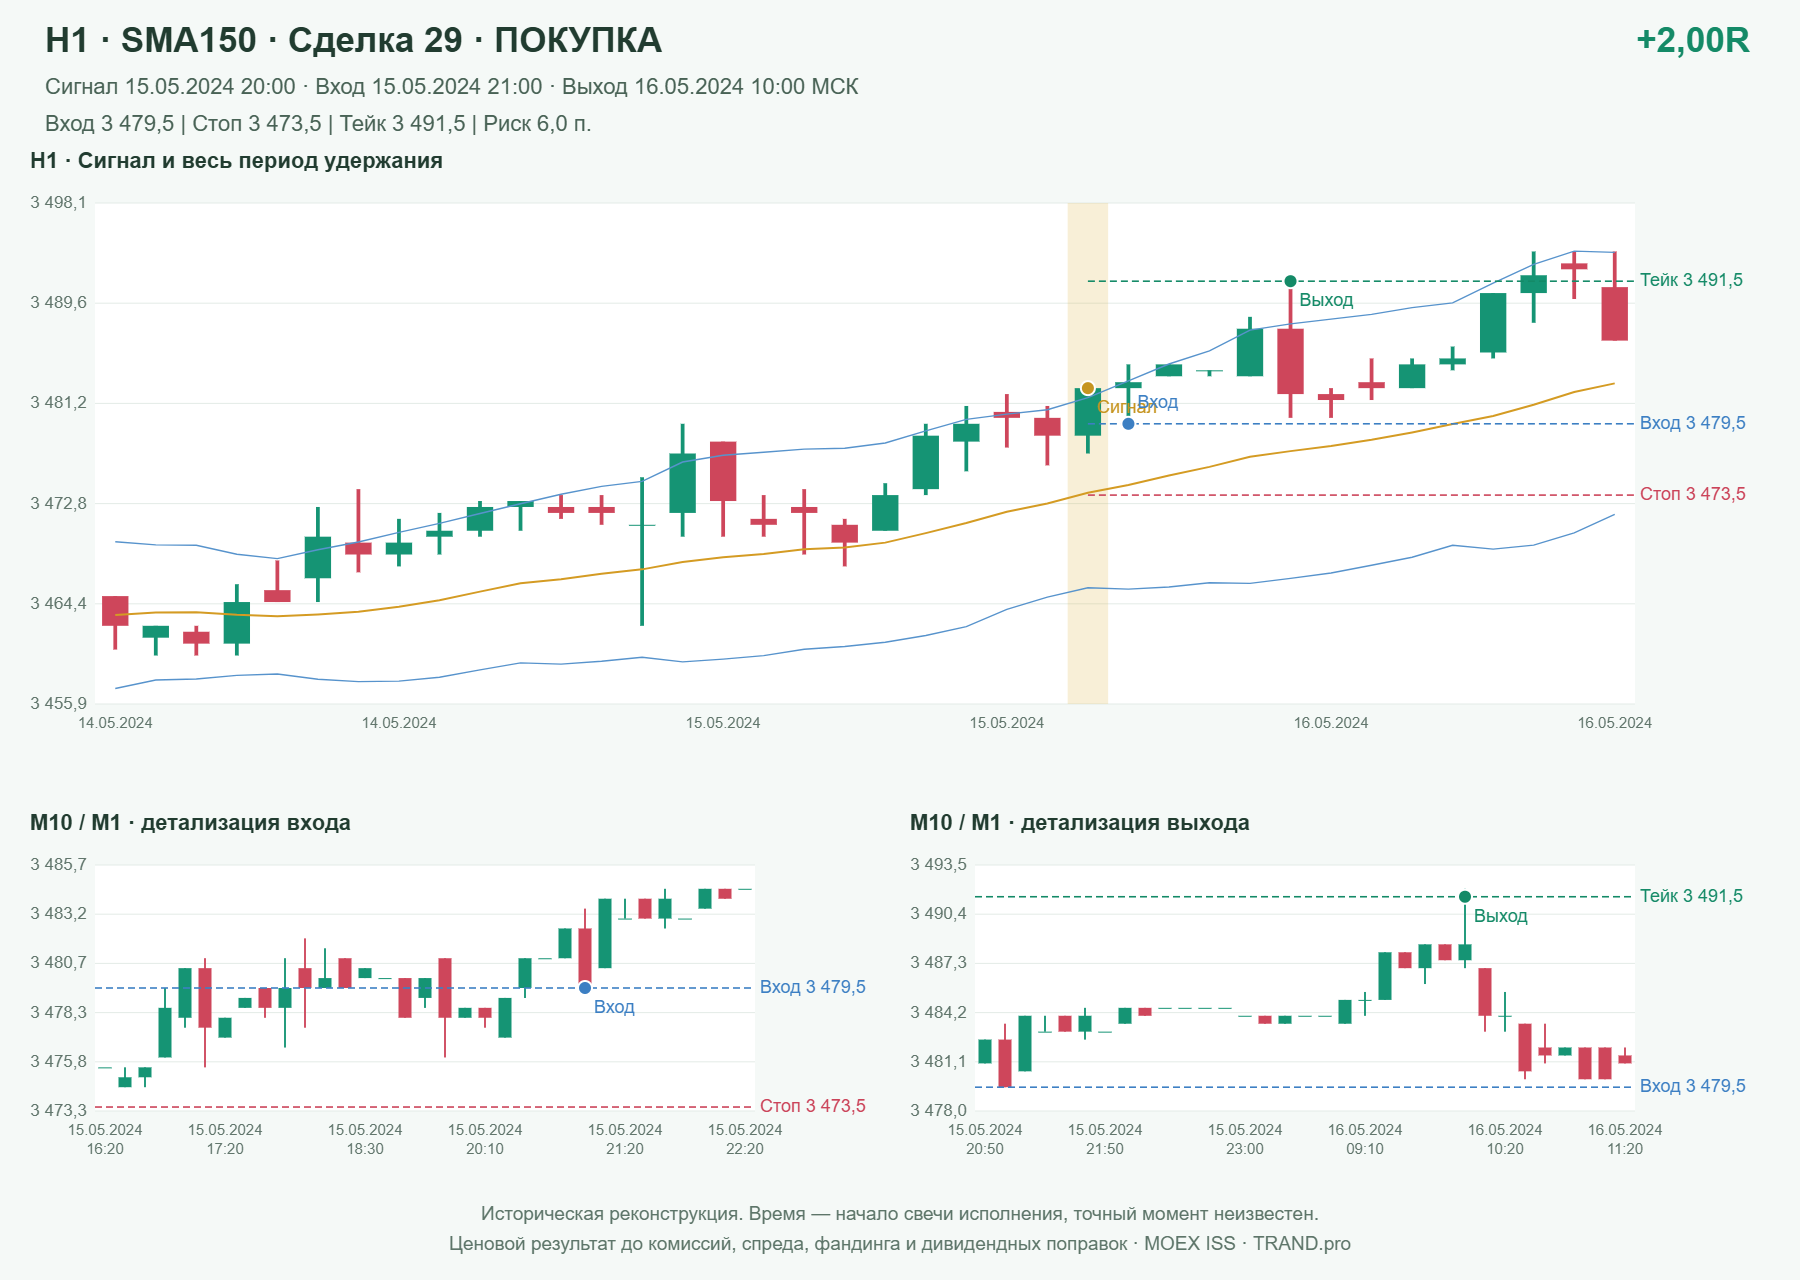Click the 'Риск 6,0 п.' parameters line
The height and width of the screenshot is (1280, 1800).
pos(318,124)
